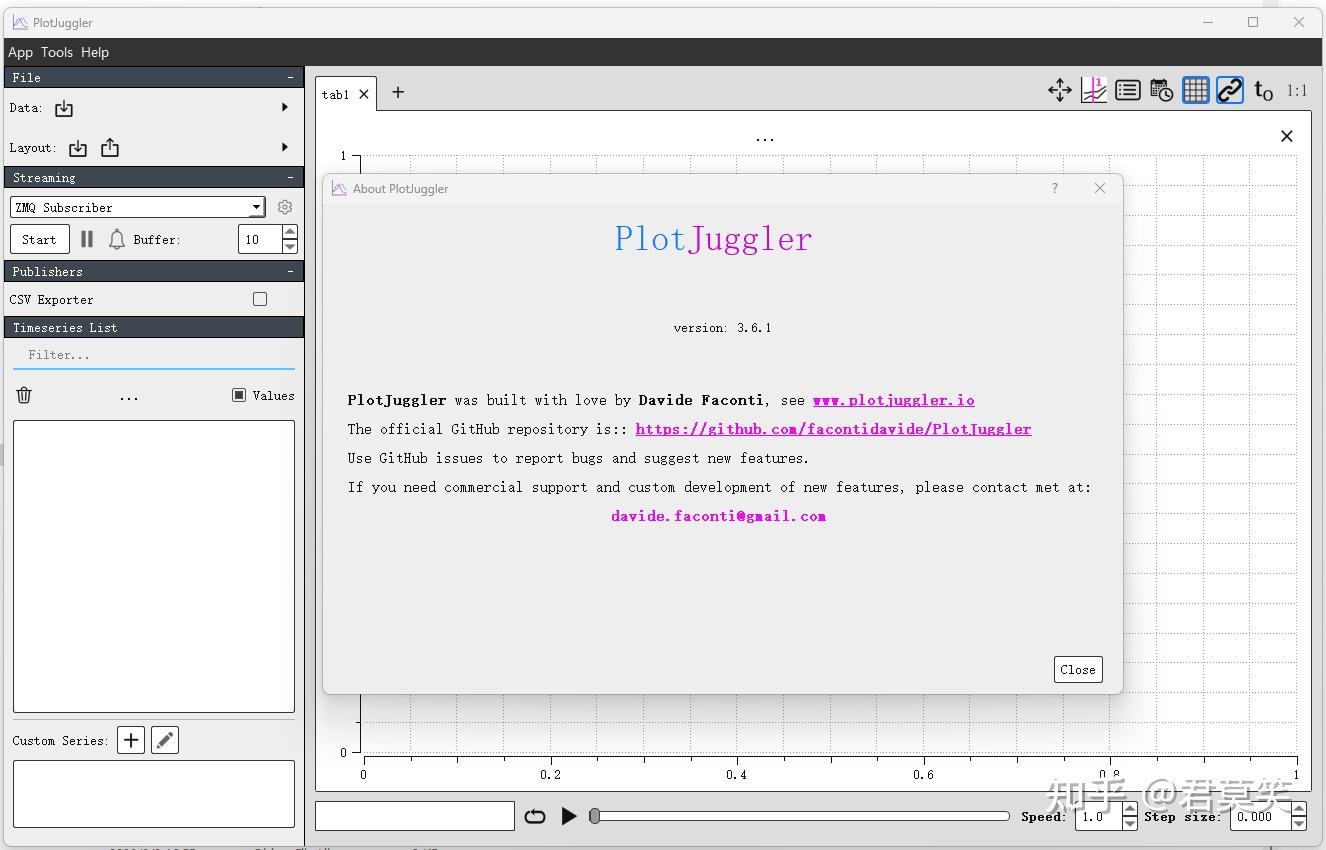Screen dimensions: 1326x850
Task: Decrease the Buffer value
Action: 290,246
